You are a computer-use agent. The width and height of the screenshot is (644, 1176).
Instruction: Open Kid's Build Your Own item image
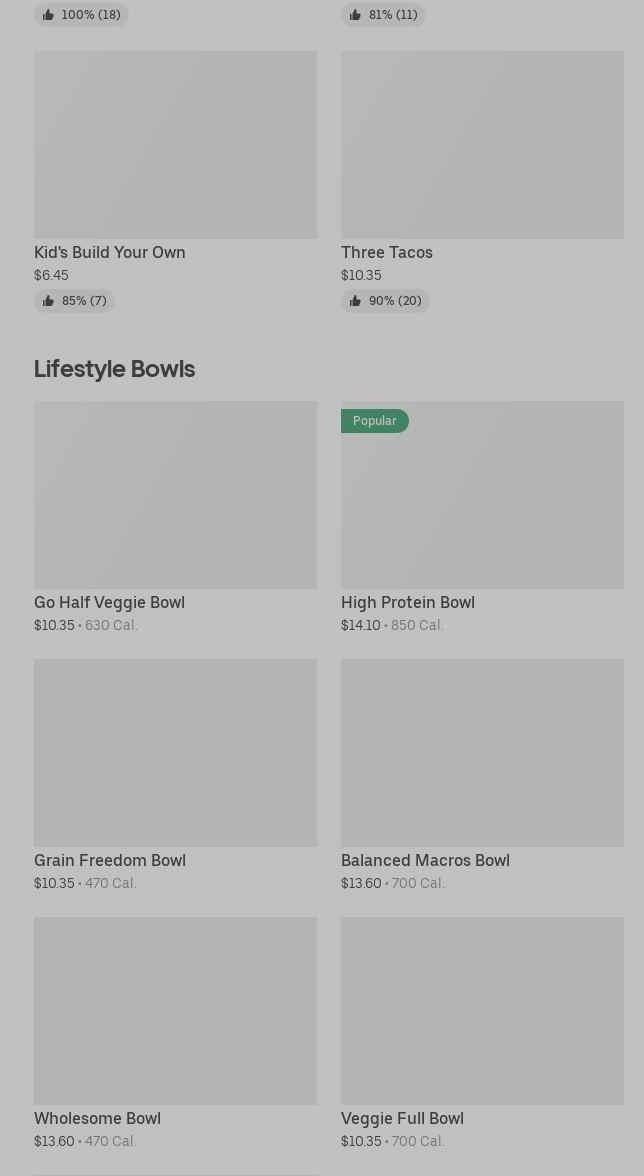(x=175, y=145)
